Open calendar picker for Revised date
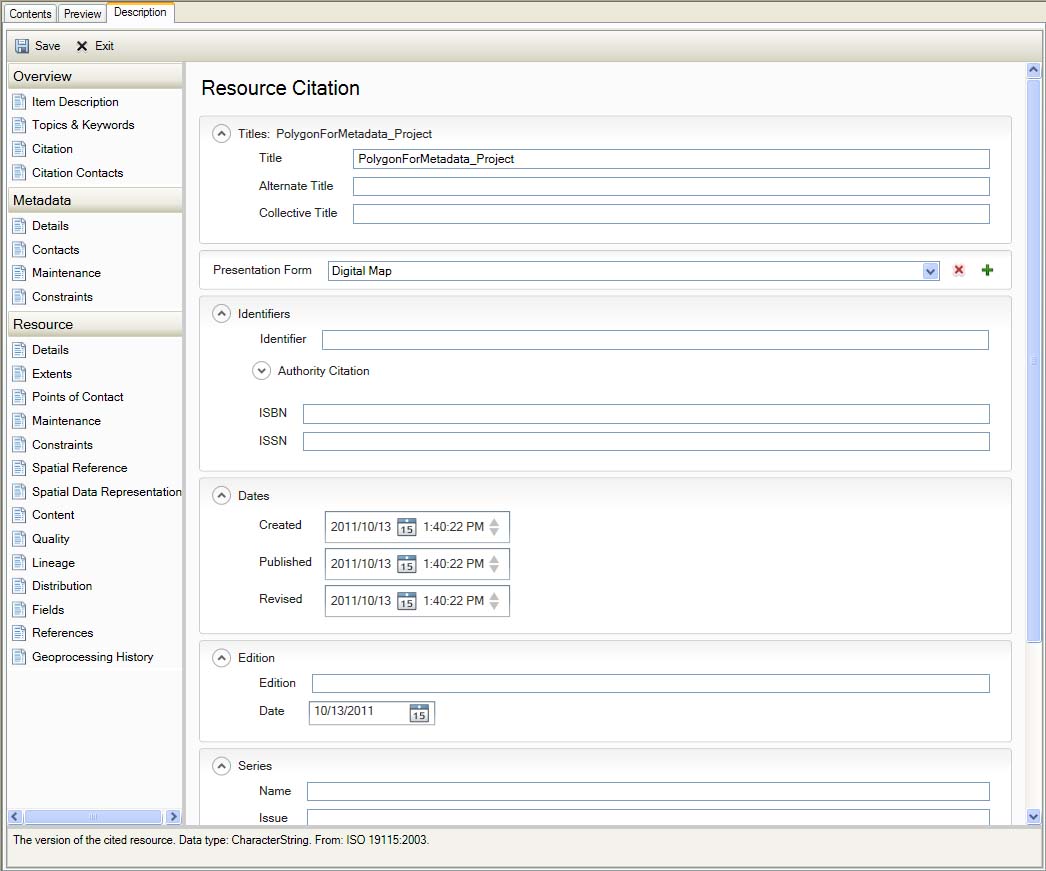This screenshot has height=871, width=1046. click(406, 601)
